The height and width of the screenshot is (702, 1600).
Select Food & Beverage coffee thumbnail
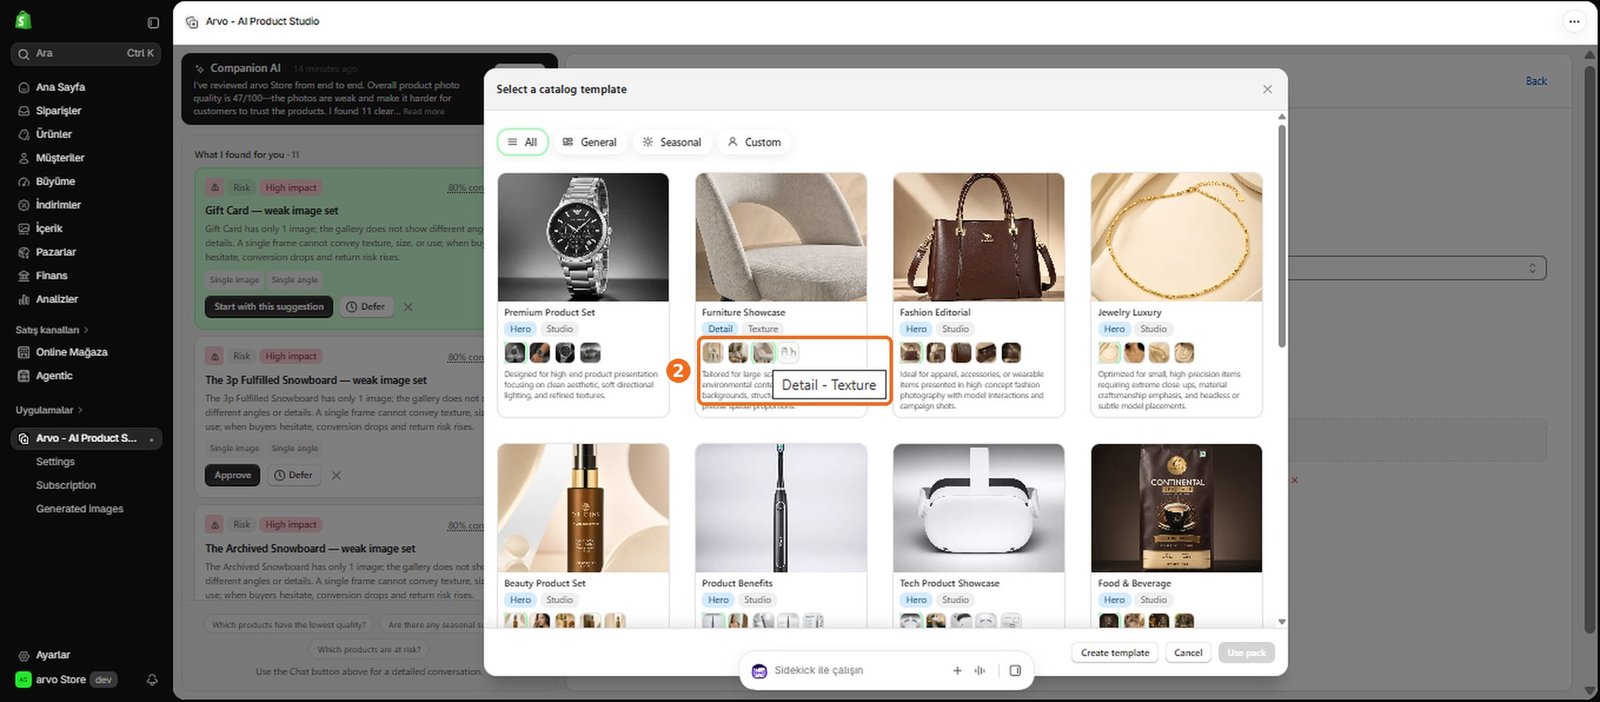[x=1177, y=508]
